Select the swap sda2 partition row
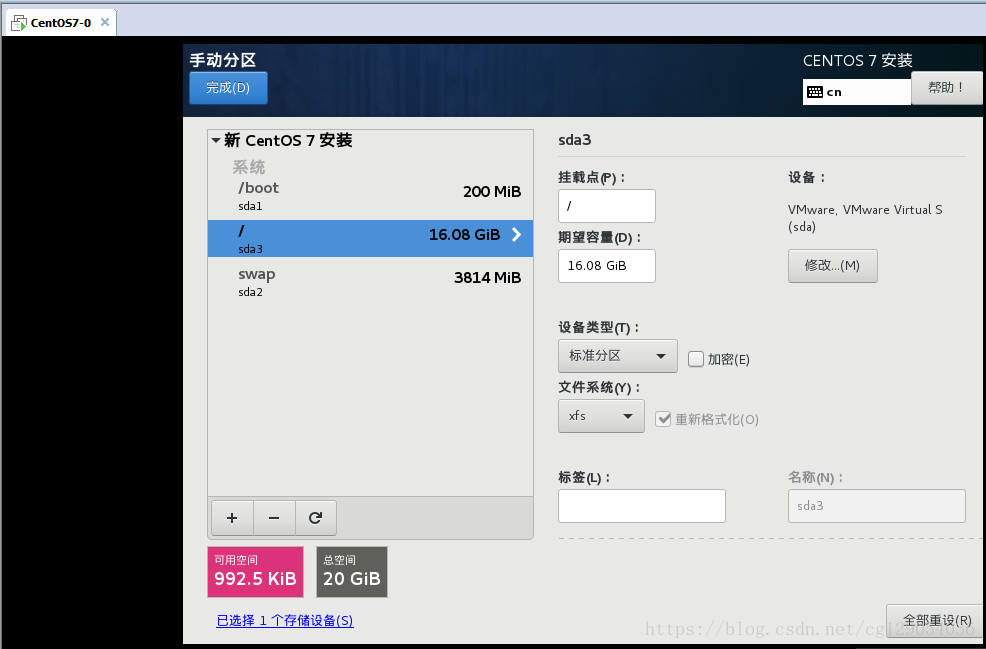This screenshot has width=986, height=649. (370, 282)
